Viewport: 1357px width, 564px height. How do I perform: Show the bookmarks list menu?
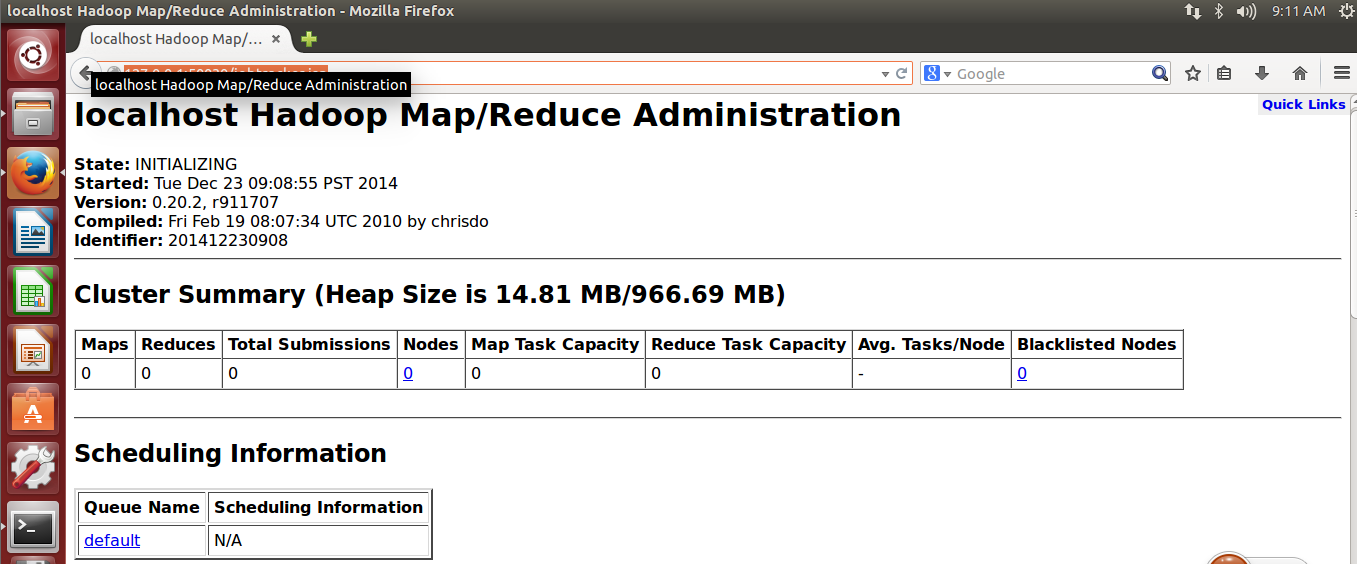[x=1225, y=73]
